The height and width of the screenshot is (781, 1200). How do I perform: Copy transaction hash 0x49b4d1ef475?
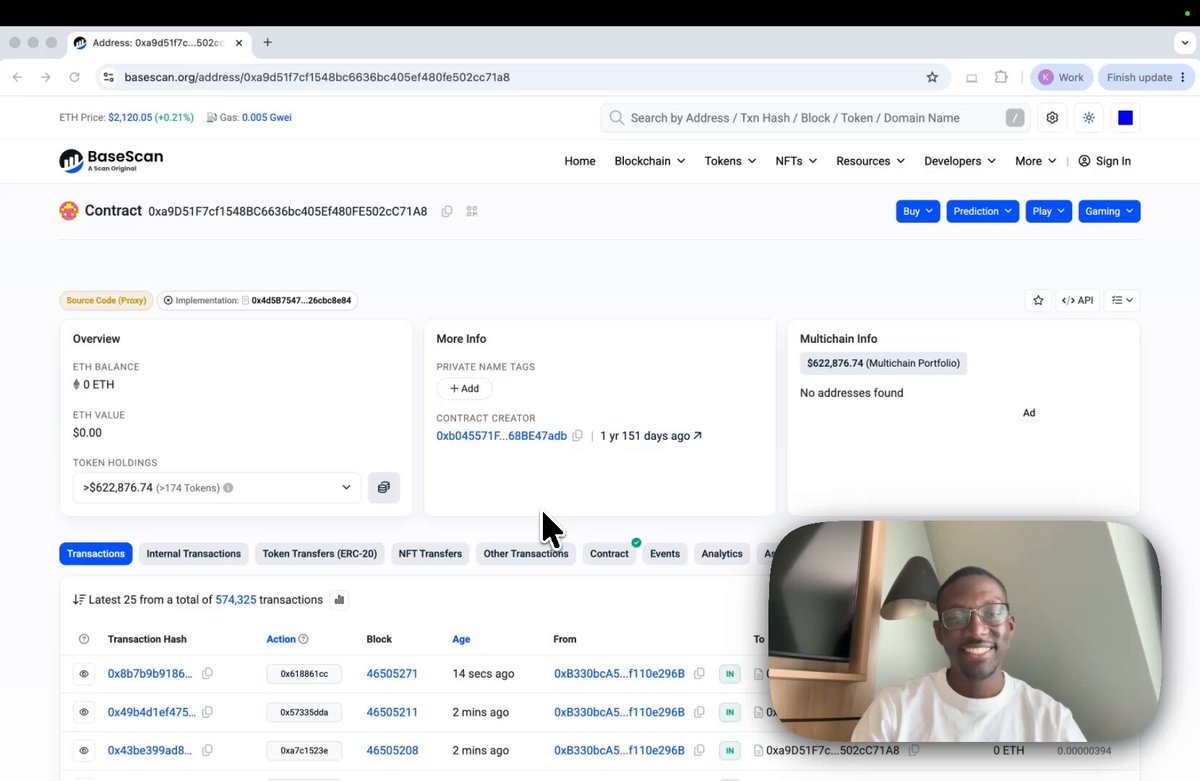pyautogui.click(x=207, y=712)
